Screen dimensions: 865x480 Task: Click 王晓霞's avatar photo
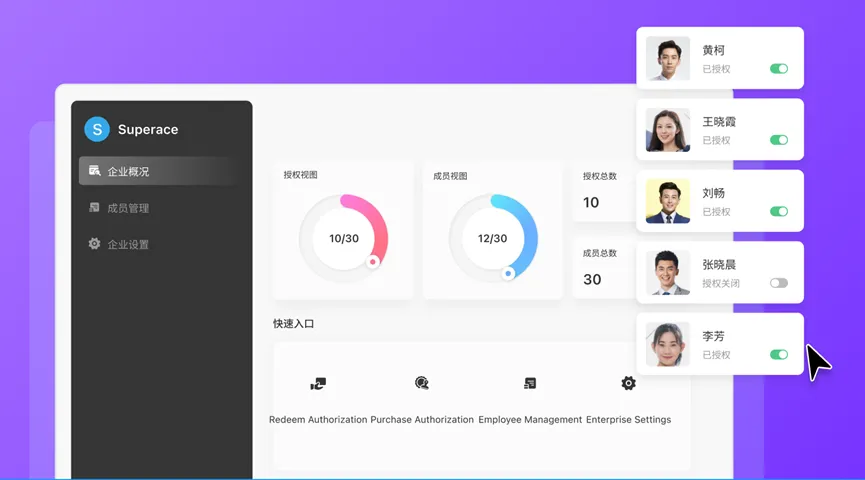[668, 130]
